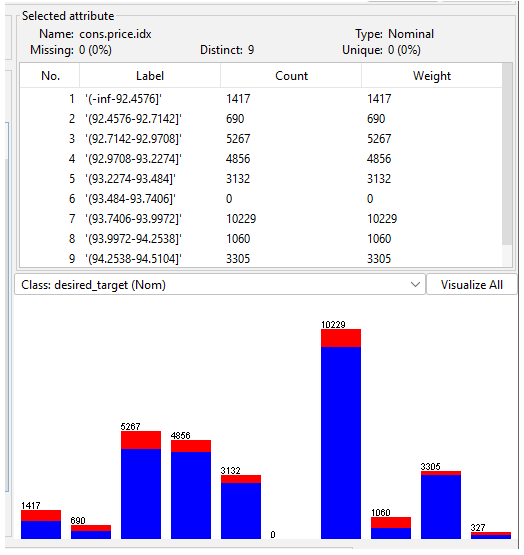Sort table by Count column header
Image resolution: width=524 pixels, height=555 pixels.
291,76
